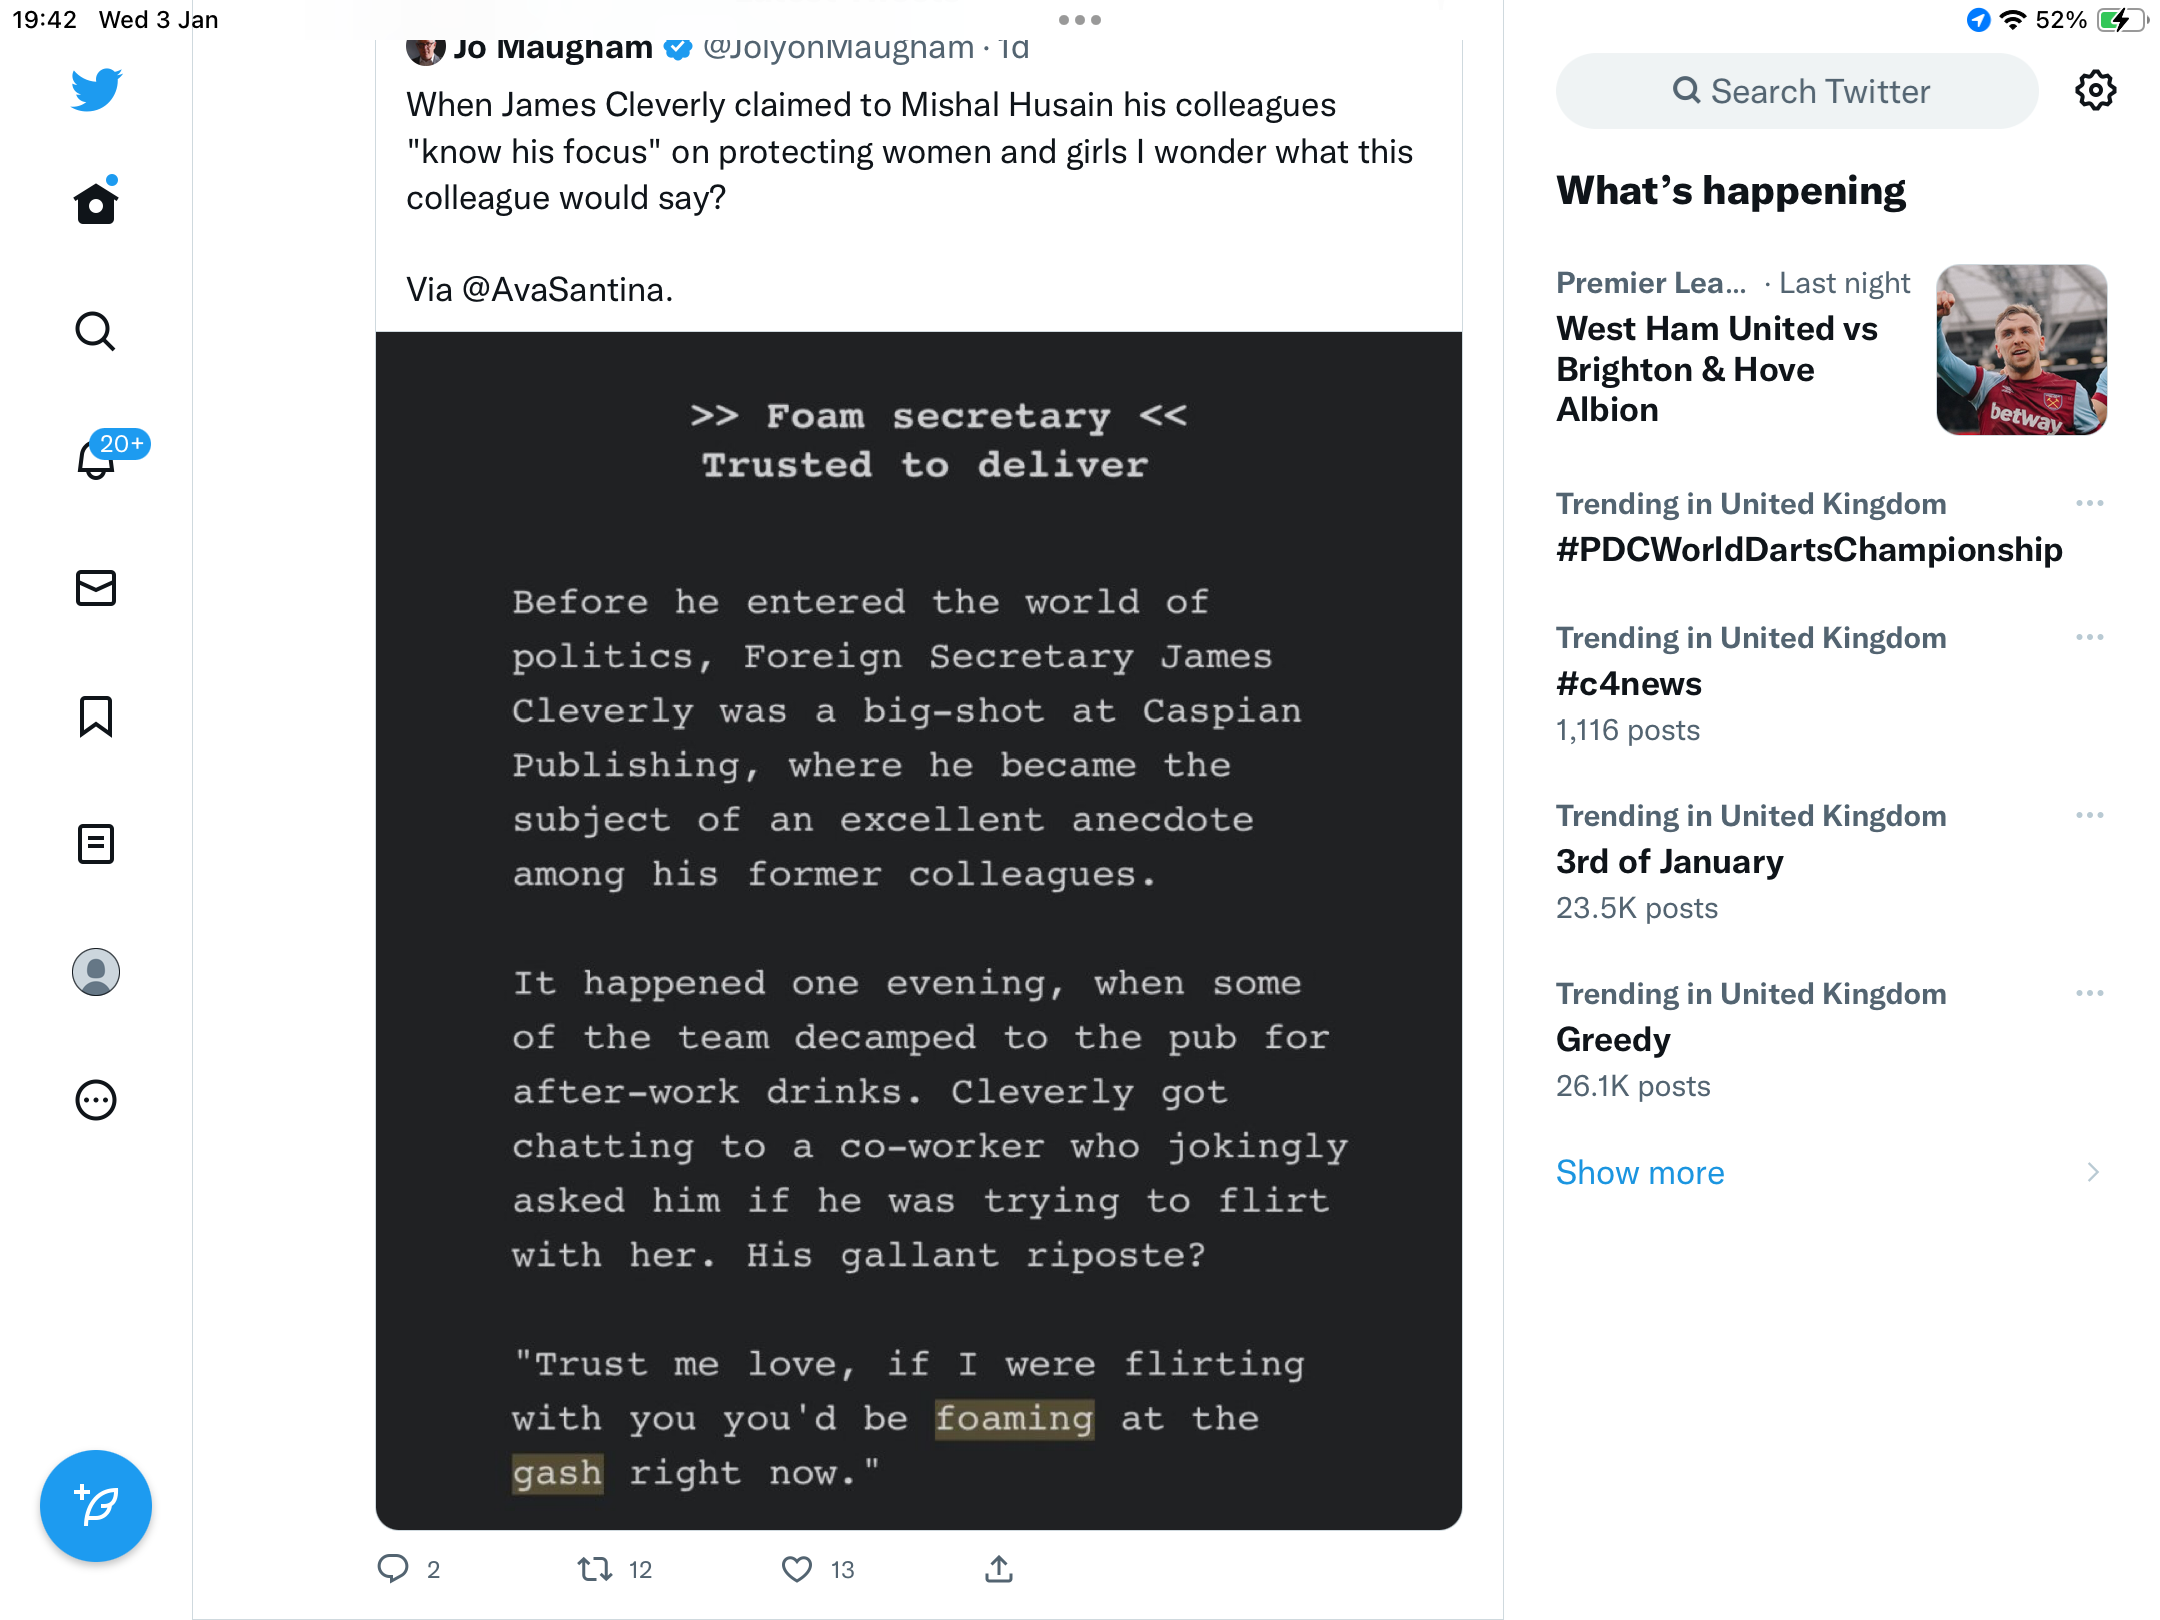Go to Home feed icon

96,202
